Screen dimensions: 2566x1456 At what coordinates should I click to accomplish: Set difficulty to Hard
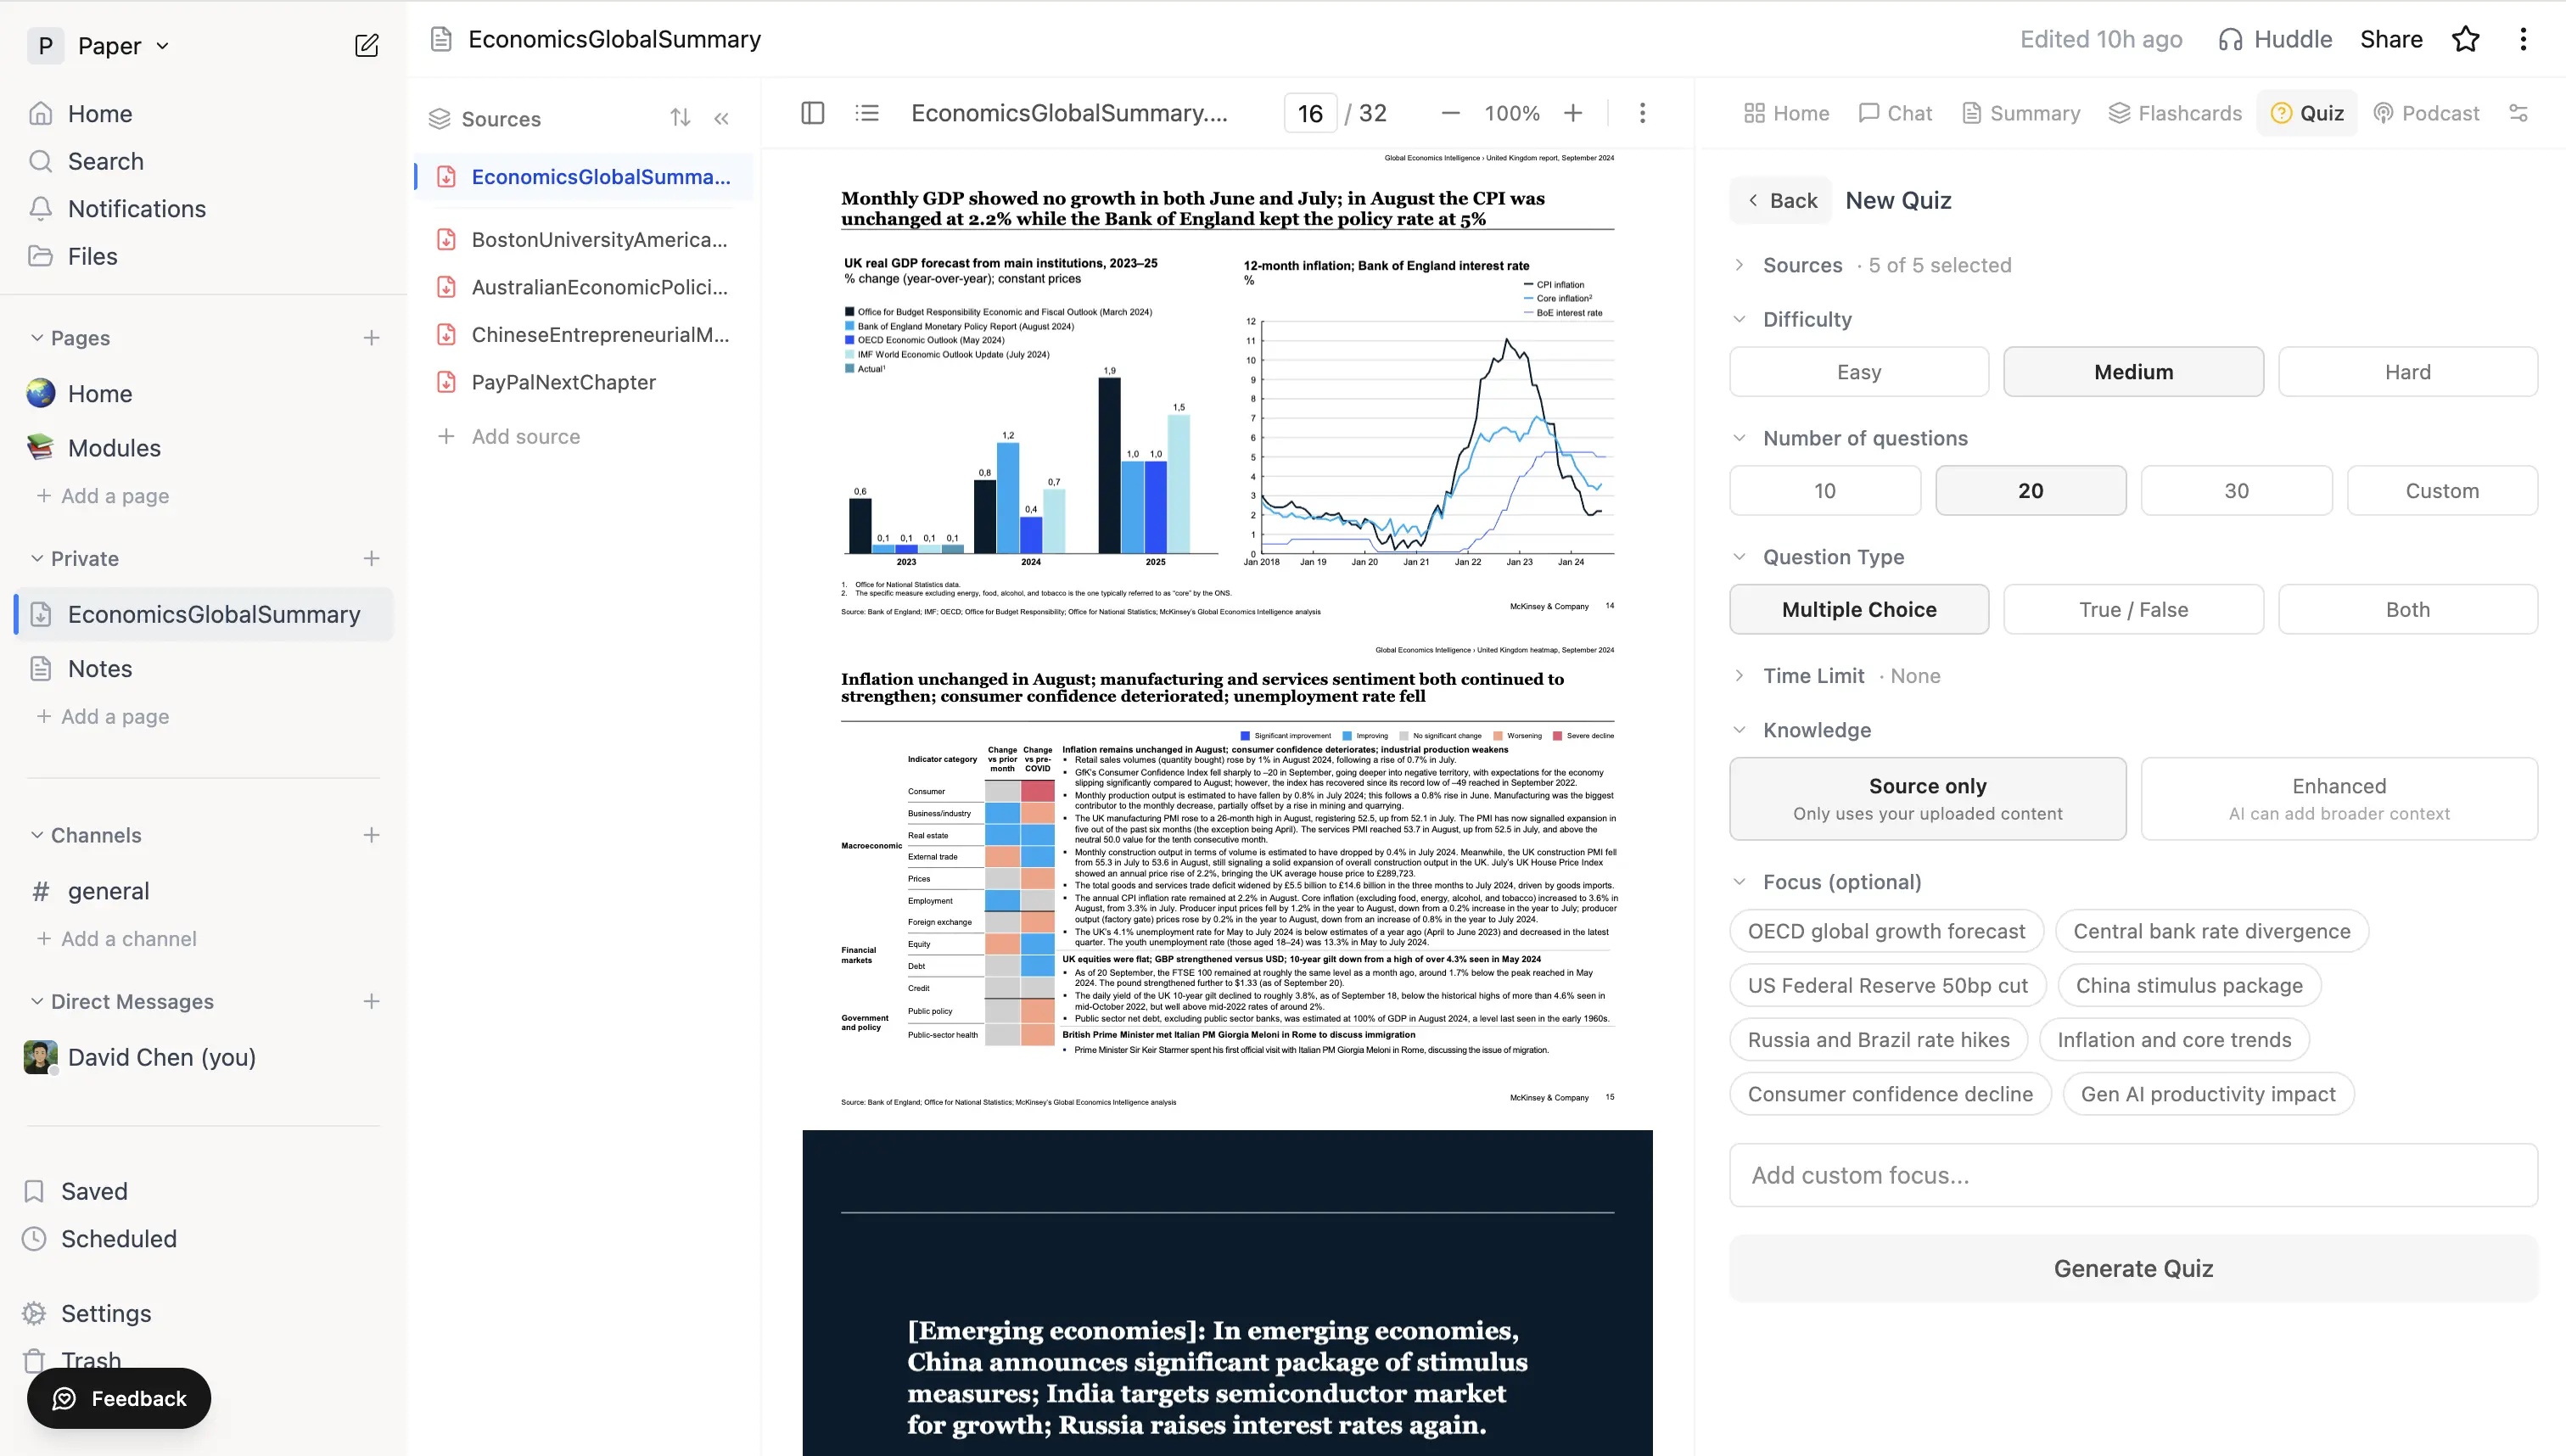point(2407,372)
